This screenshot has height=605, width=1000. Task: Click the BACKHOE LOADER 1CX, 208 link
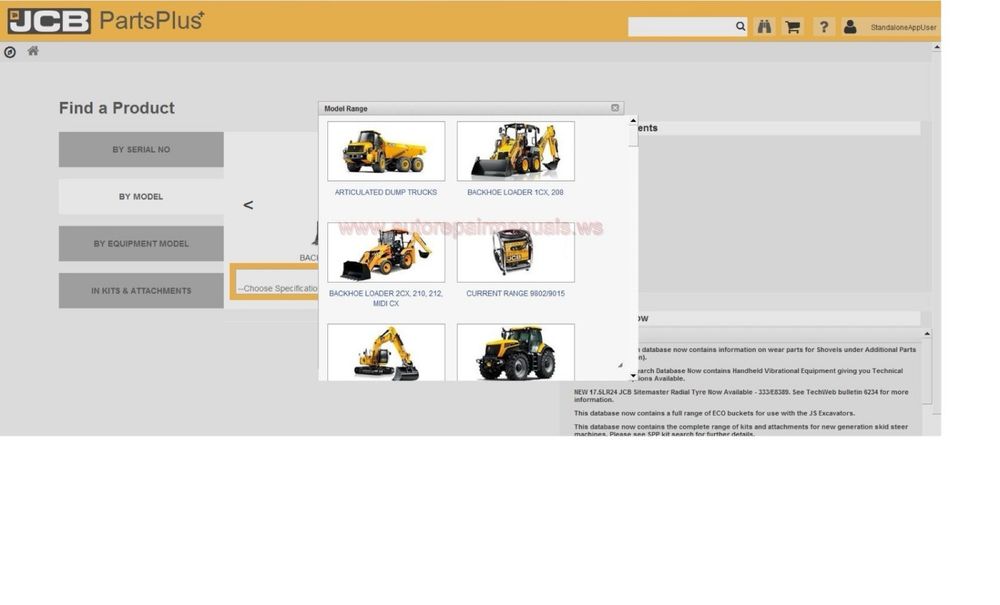[515, 192]
